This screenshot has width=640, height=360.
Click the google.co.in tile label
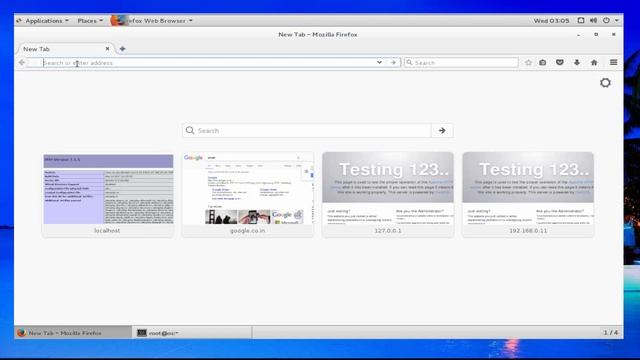pos(248,231)
